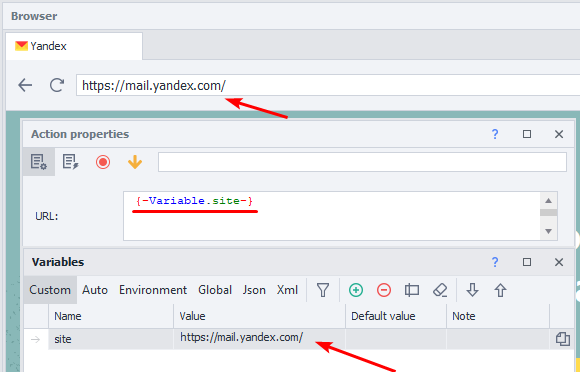
Task: Open the action settings icon tab
Action: [x=39, y=162]
